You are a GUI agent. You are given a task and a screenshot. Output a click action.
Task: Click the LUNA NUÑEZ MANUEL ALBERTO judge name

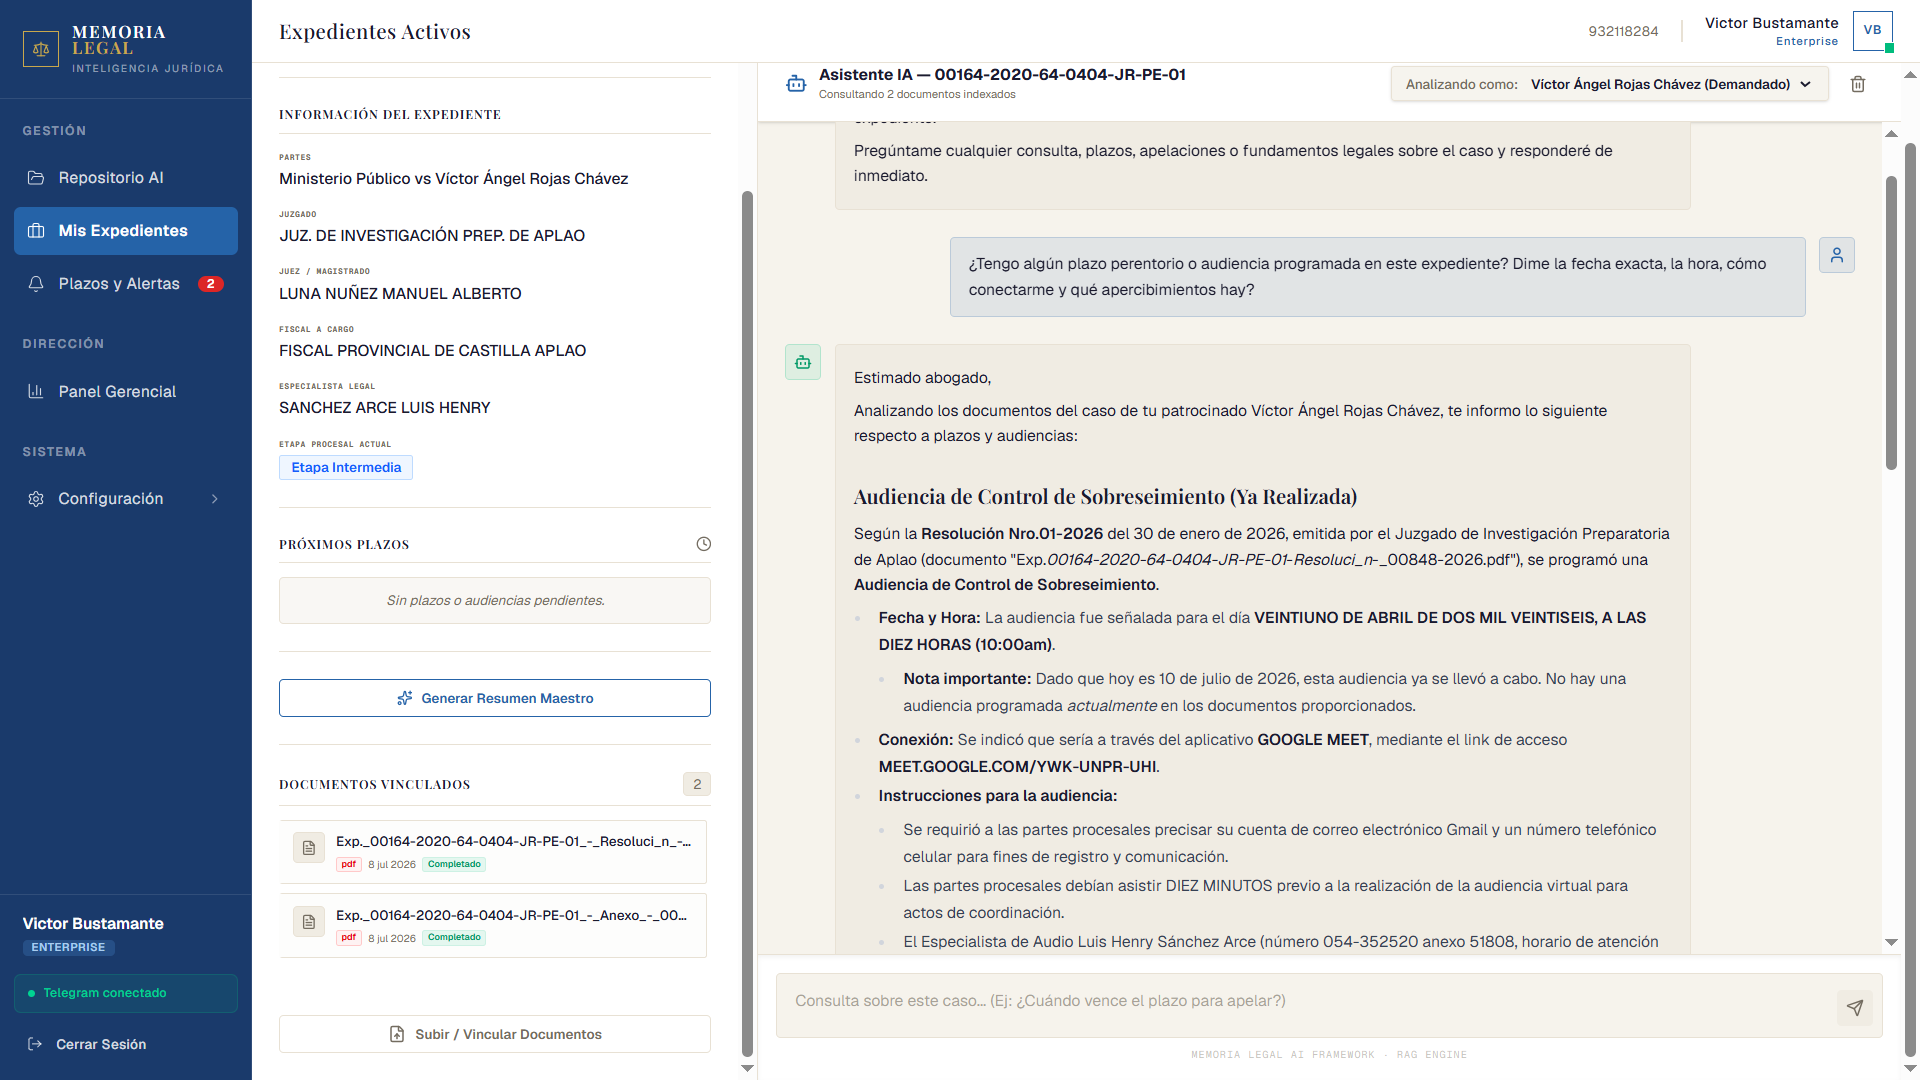pos(400,294)
